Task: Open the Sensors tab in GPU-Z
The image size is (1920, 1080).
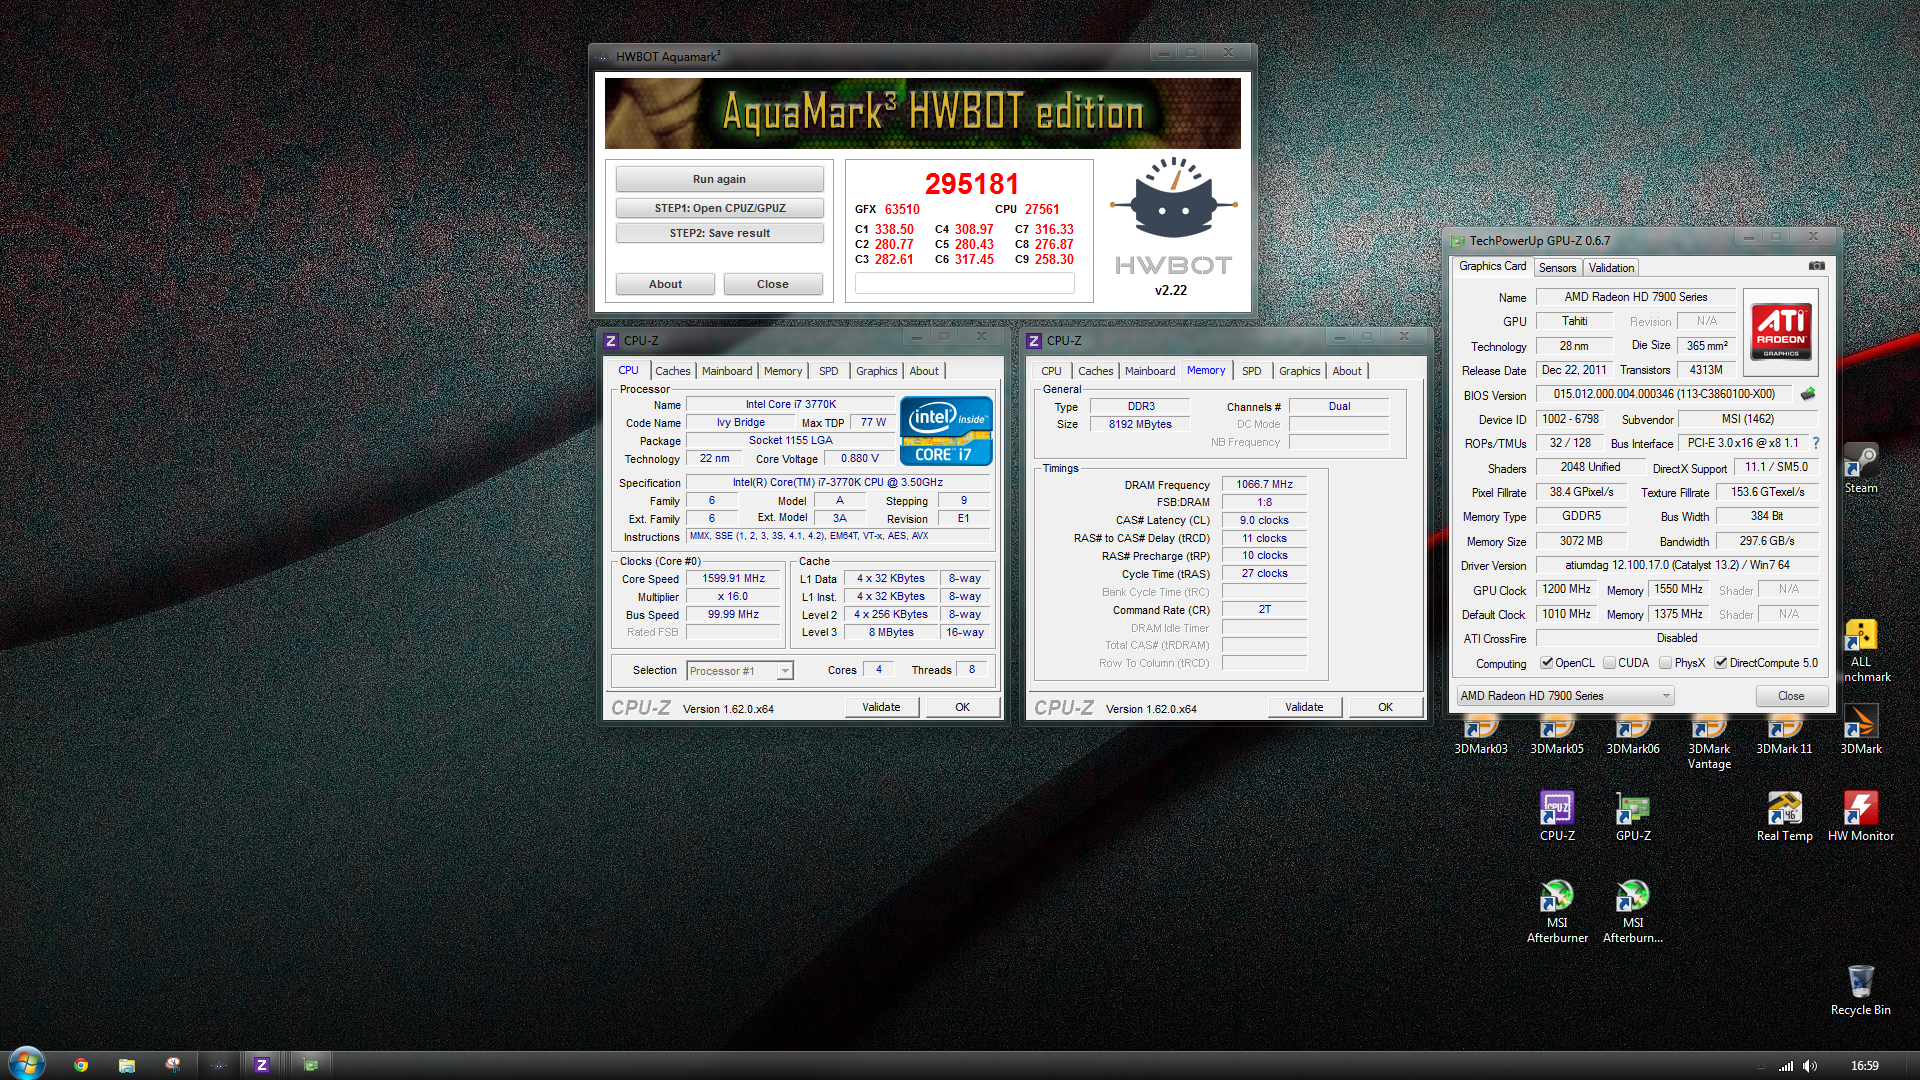Action: (1557, 268)
